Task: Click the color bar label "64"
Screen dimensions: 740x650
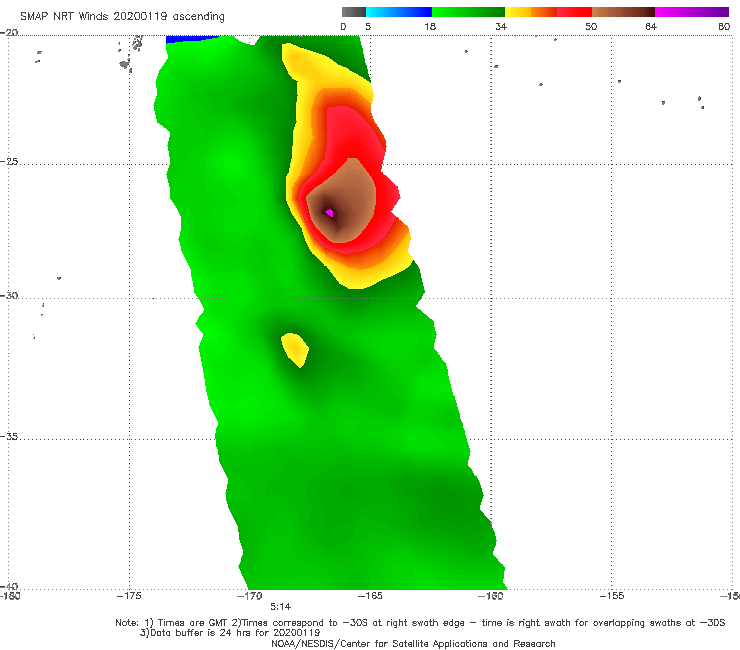Action: tap(651, 27)
